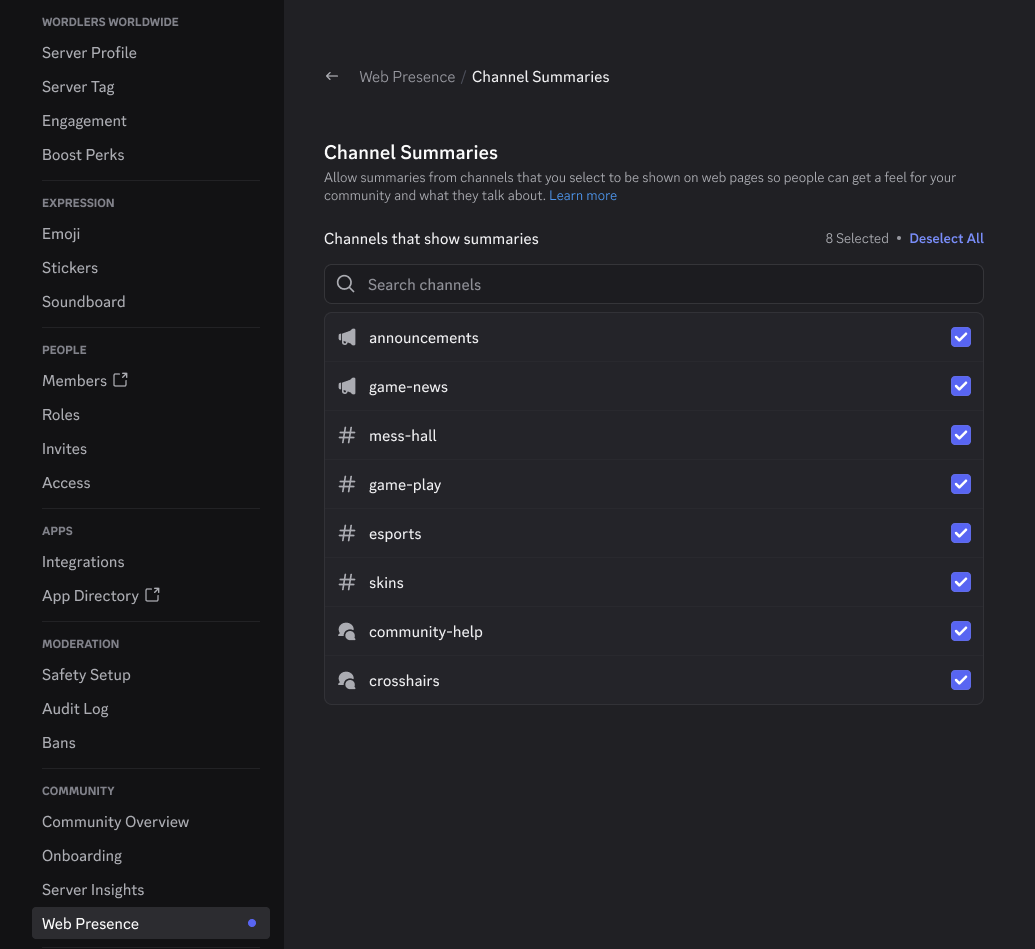Click the hash icon for mess-hall

coord(347,435)
